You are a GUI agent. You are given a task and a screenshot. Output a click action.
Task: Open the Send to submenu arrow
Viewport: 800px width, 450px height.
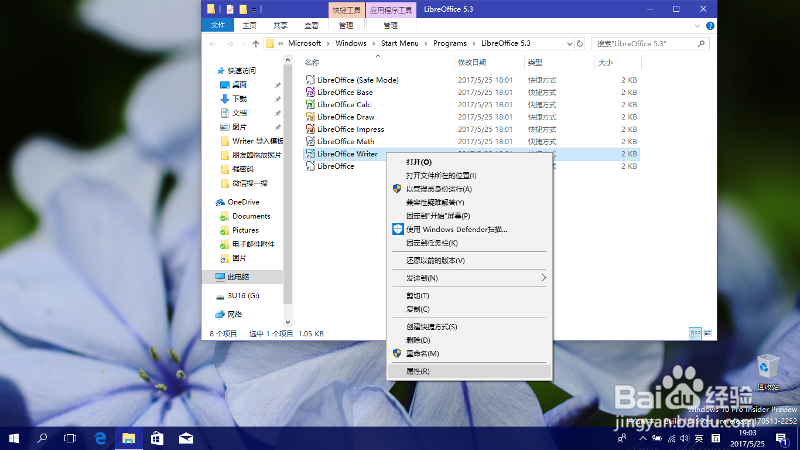(x=543, y=278)
